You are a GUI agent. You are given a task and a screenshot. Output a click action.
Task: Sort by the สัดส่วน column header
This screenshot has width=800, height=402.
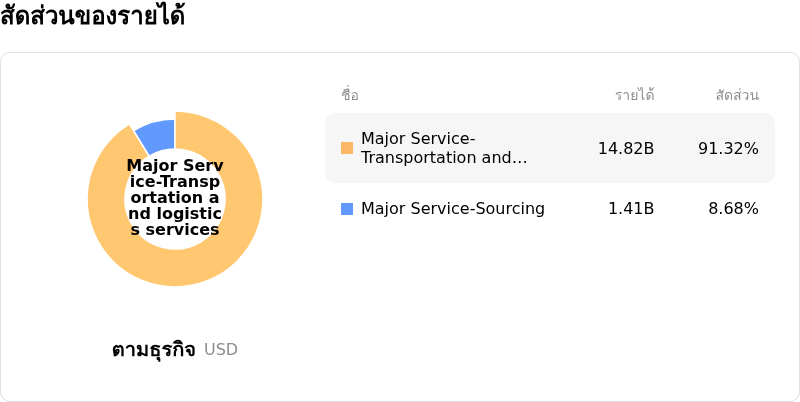pos(737,95)
